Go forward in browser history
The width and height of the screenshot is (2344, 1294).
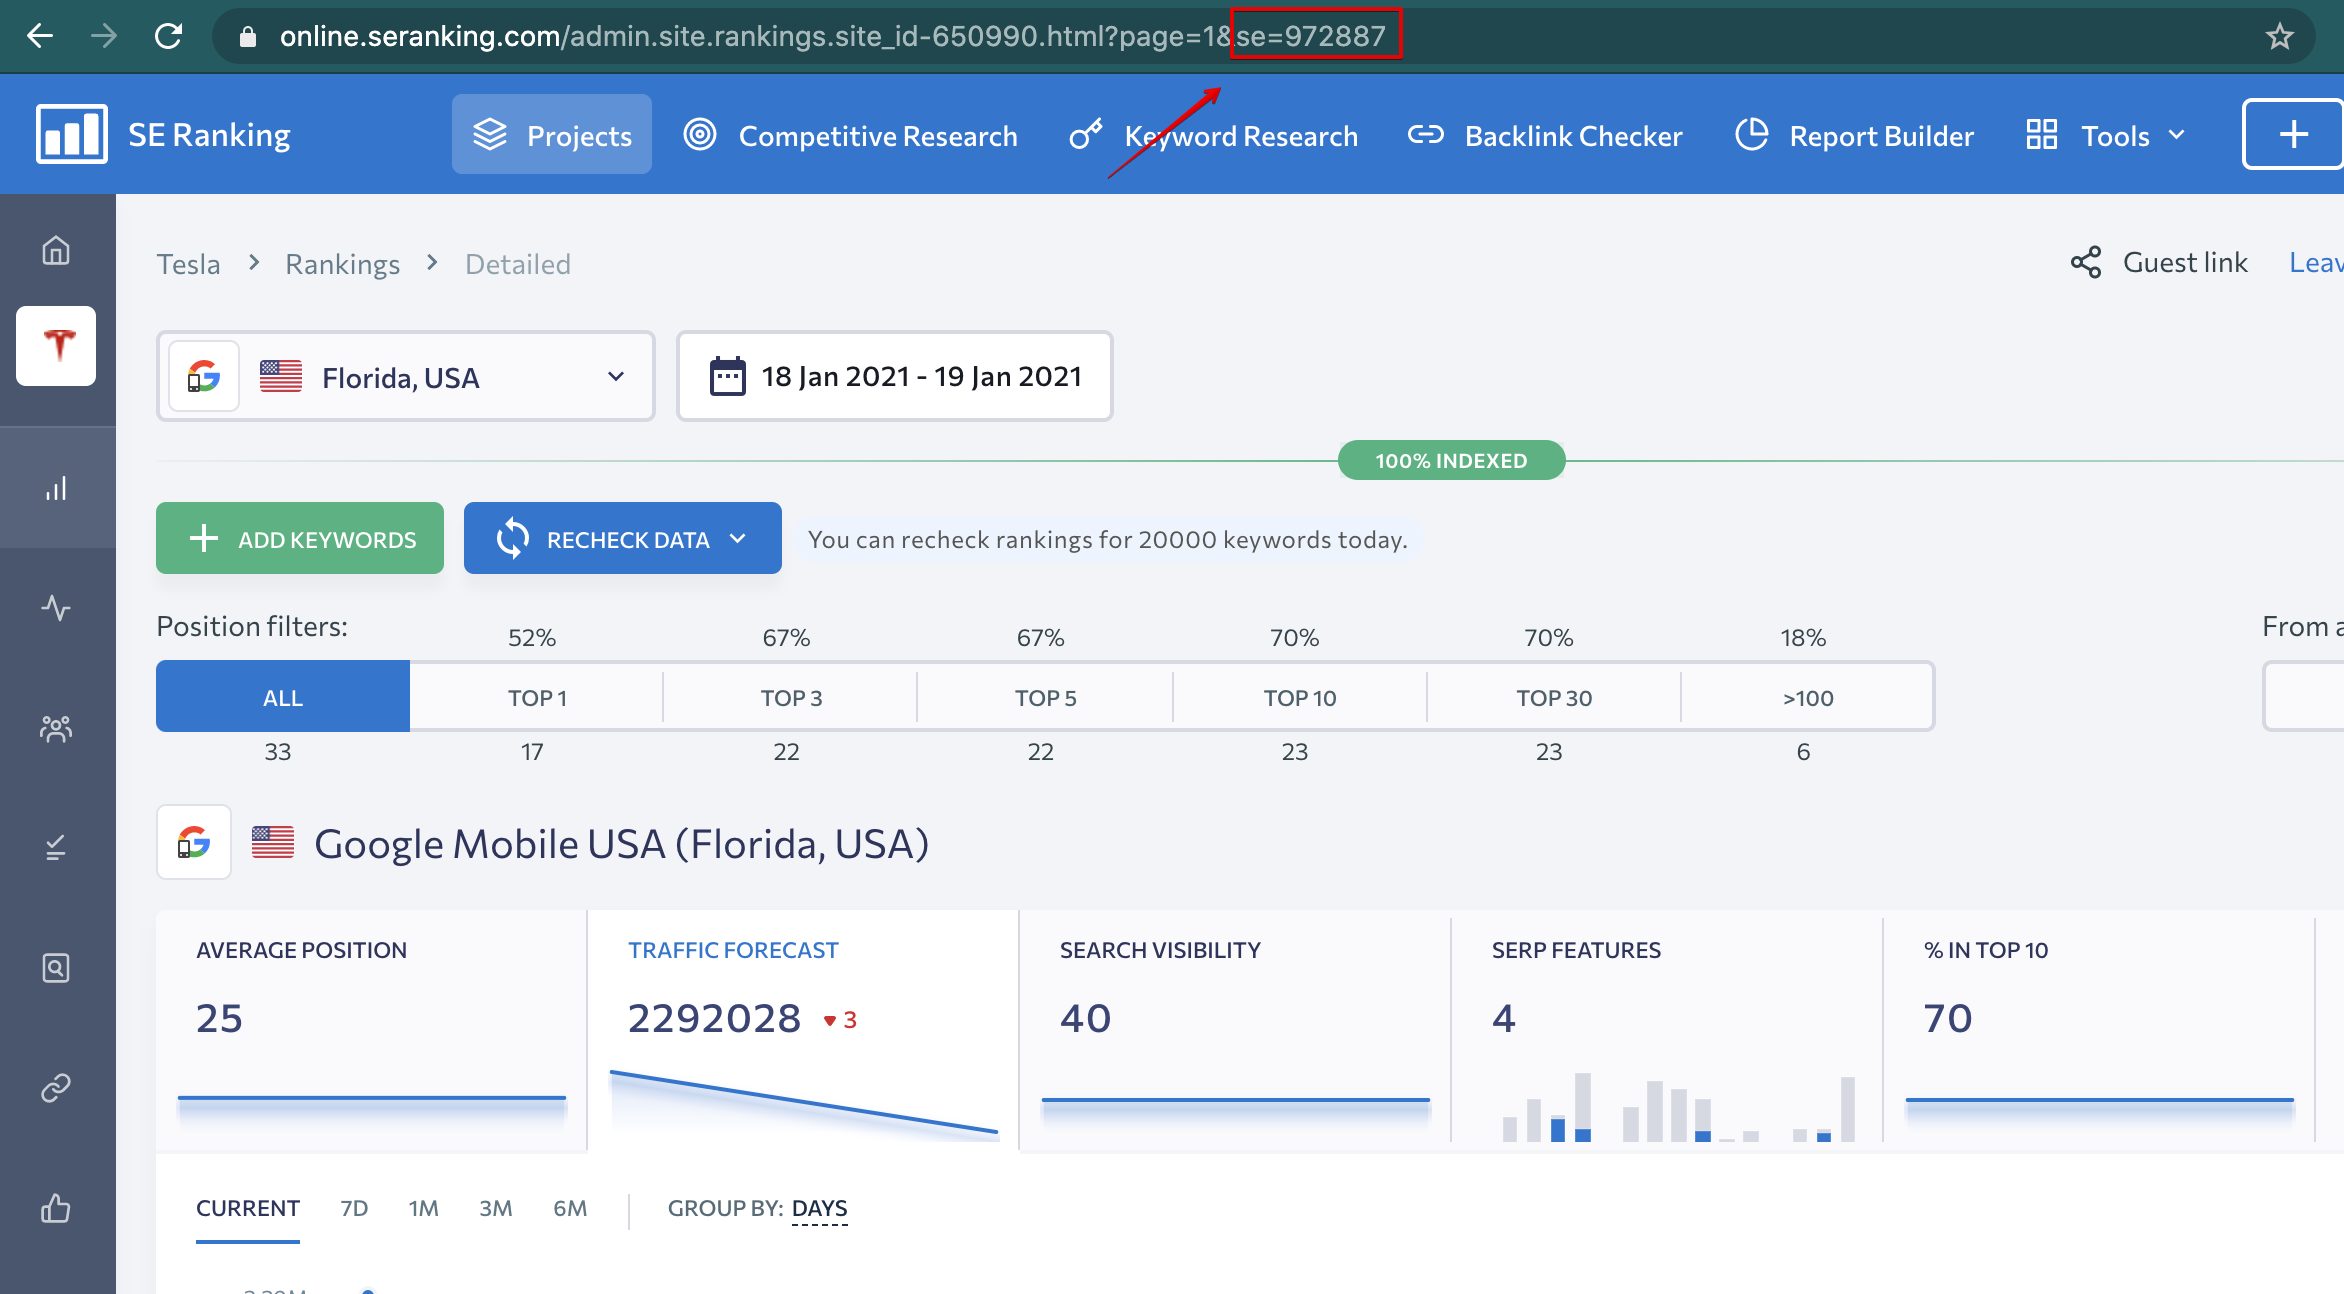[104, 36]
